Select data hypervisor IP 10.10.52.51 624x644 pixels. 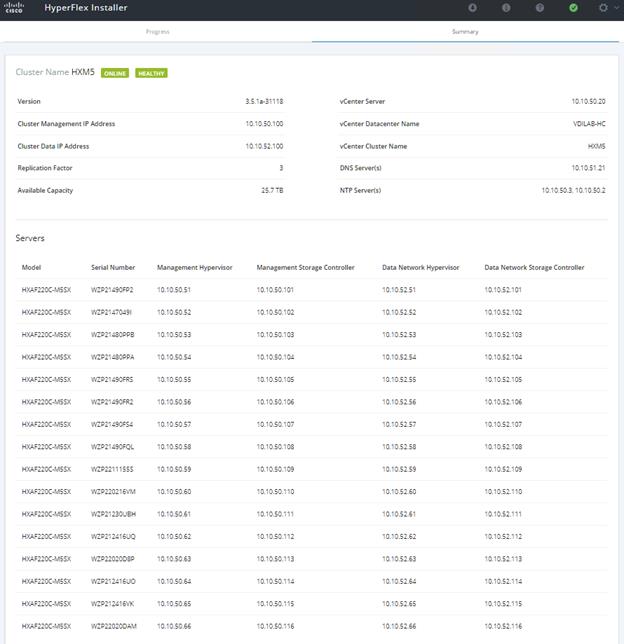(399, 290)
